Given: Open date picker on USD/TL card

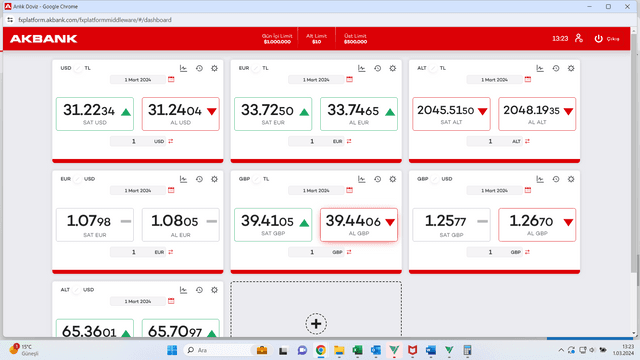Looking at the screenshot, I should click(x=138, y=80).
